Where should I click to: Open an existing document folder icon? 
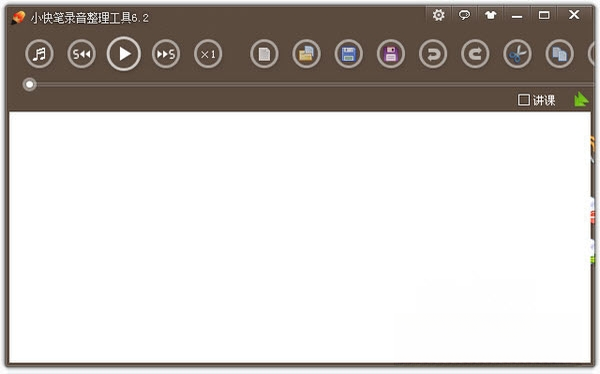point(307,54)
